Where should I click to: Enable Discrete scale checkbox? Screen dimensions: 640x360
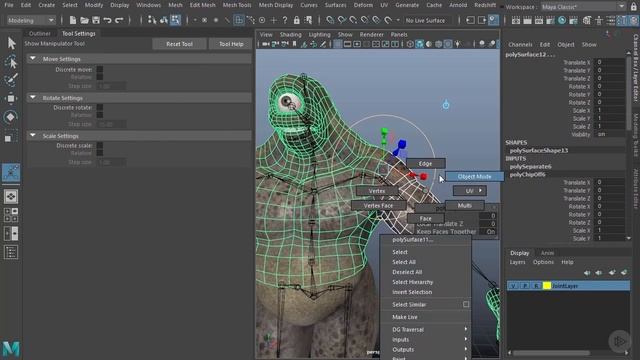(100, 145)
